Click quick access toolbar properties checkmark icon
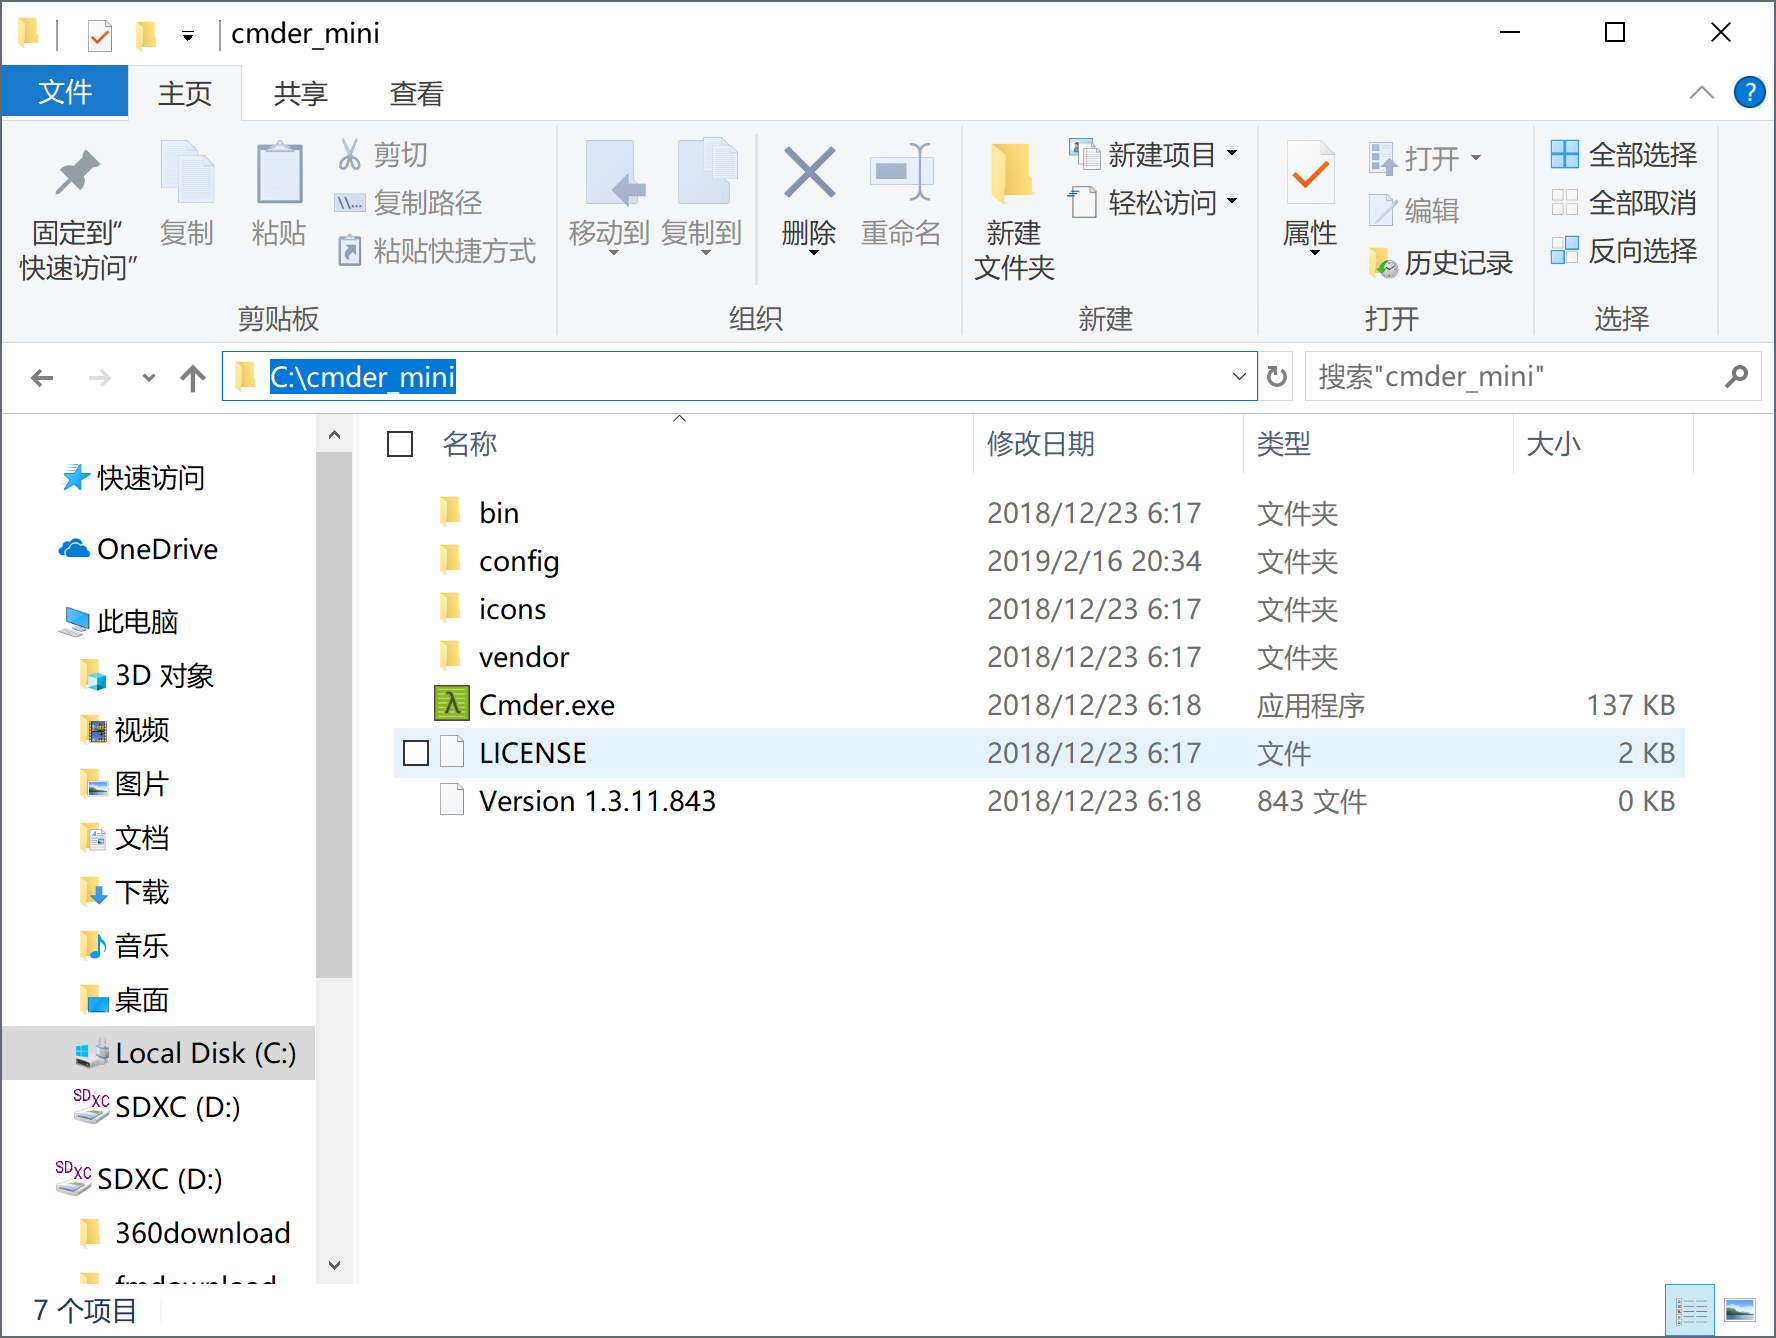The height and width of the screenshot is (1338, 1776). 100,36
